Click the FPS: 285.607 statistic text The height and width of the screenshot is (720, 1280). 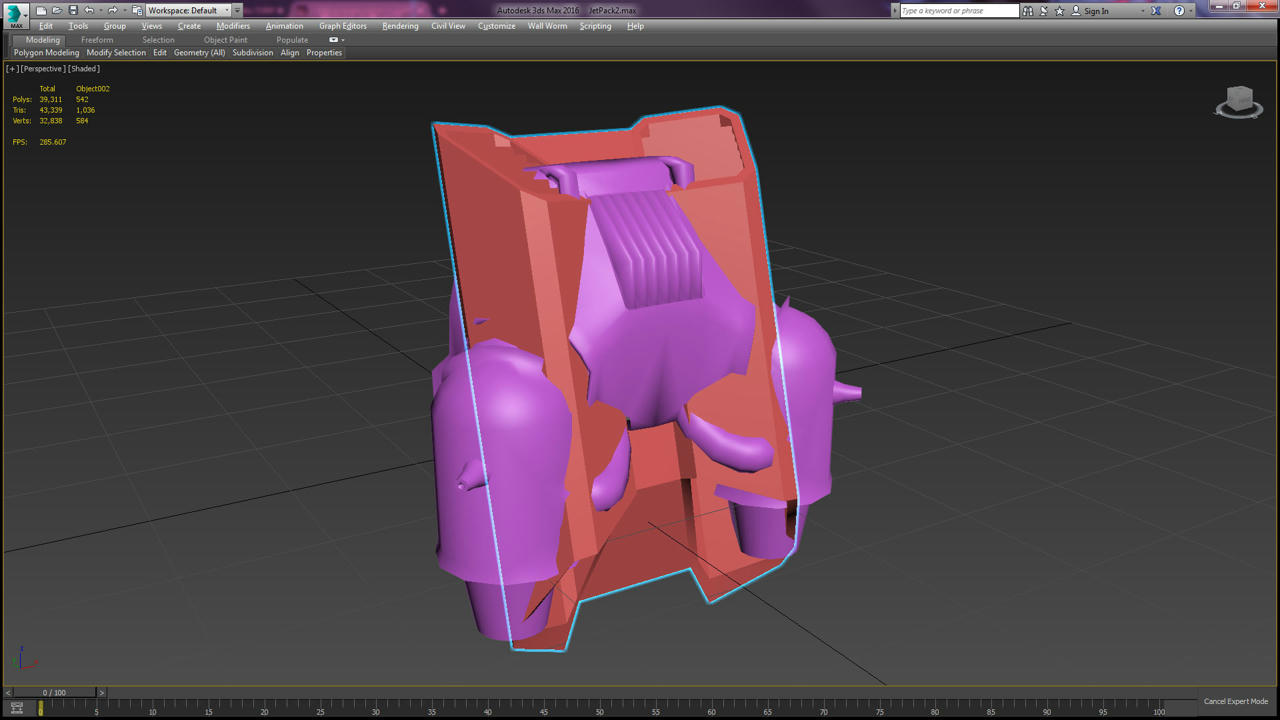(40, 142)
